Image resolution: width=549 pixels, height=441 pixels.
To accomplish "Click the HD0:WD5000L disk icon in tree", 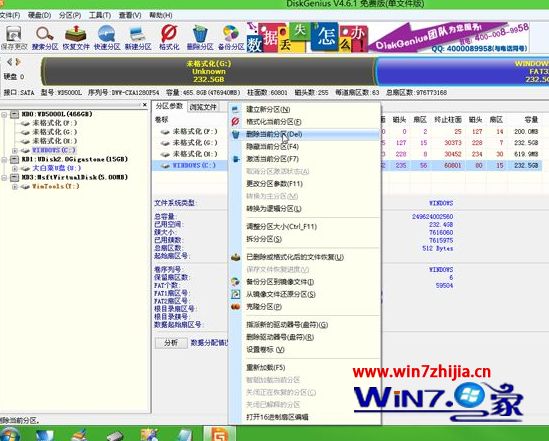I will pyautogui.click(x=15, y=114).
